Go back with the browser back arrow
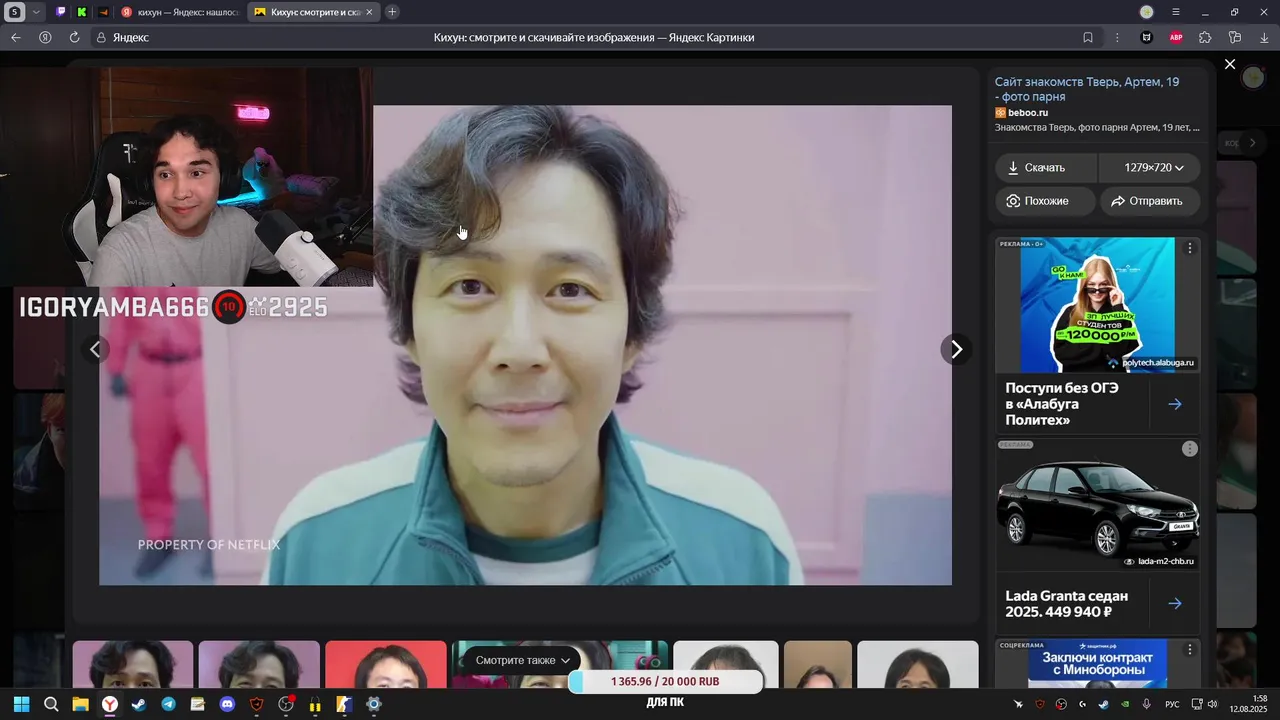 15,37
